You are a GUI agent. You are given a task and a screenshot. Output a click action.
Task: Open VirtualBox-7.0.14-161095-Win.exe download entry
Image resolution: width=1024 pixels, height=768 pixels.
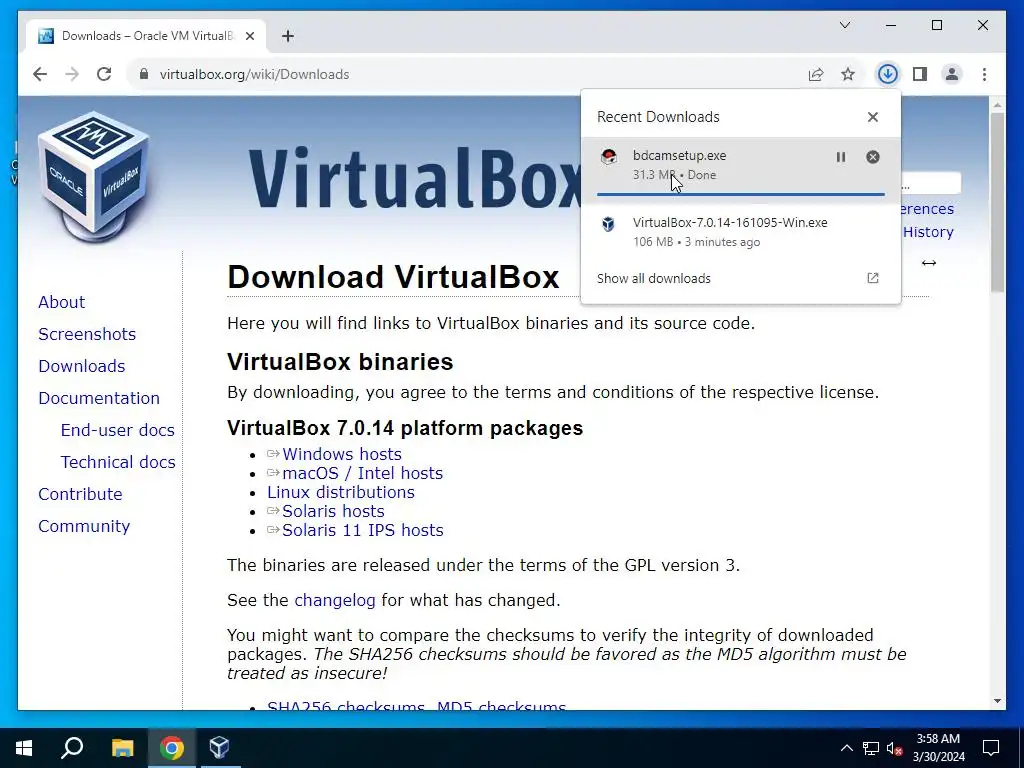point(741,232)
